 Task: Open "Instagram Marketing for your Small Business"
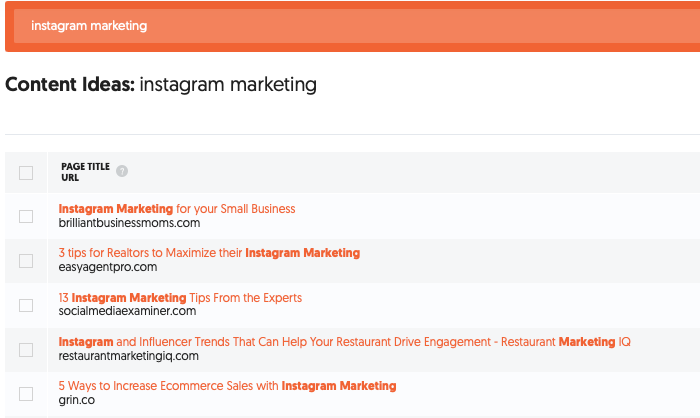tap(177, 209)
